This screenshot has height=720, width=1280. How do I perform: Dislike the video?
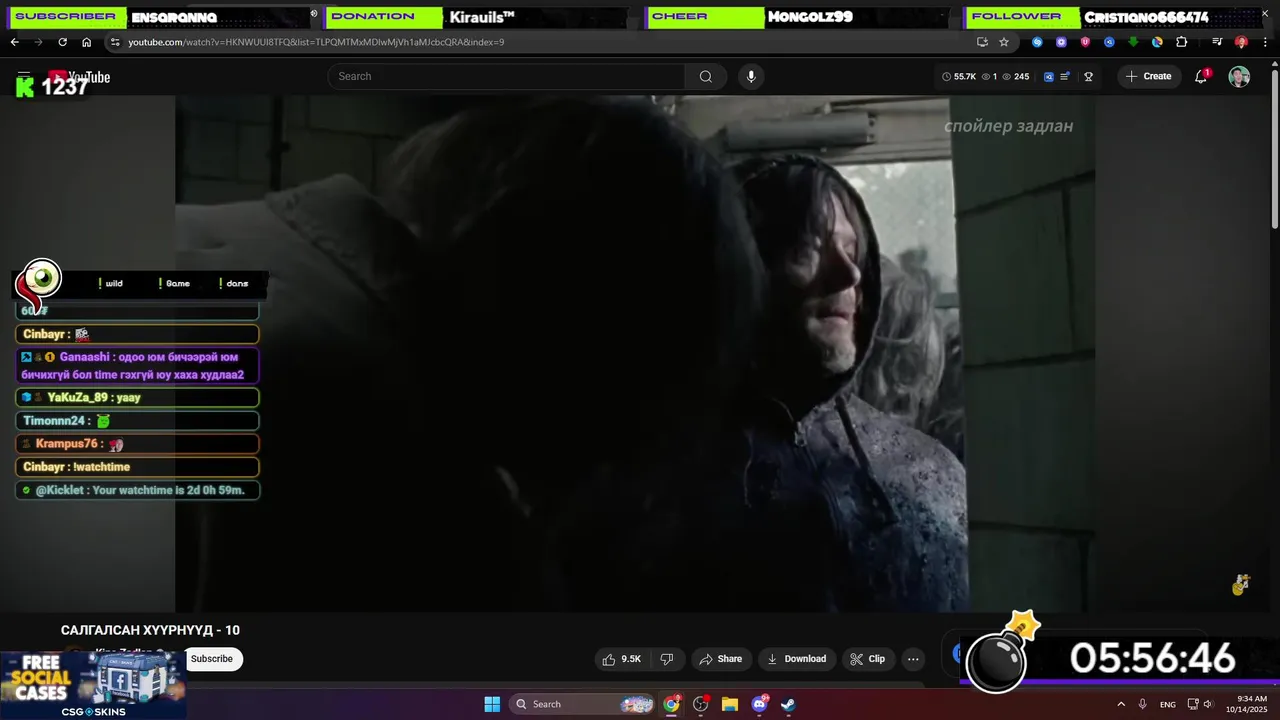[x=667, y=659]
